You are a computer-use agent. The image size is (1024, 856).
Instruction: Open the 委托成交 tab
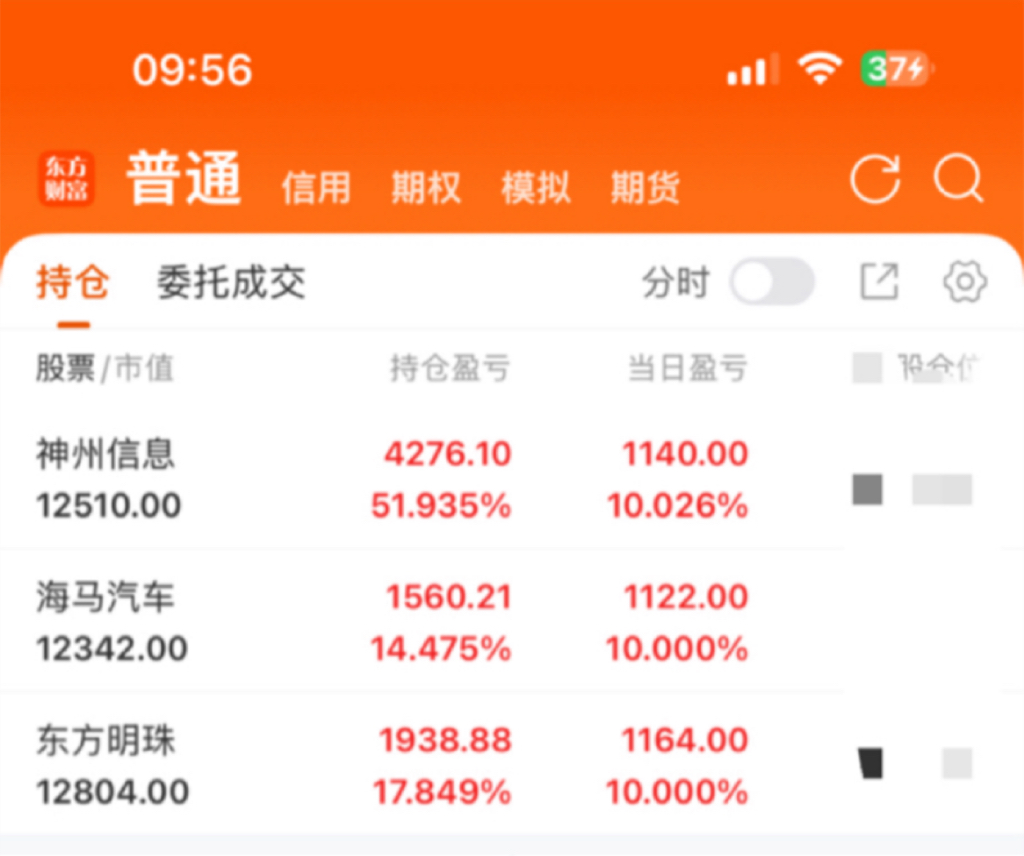point(231,282)
